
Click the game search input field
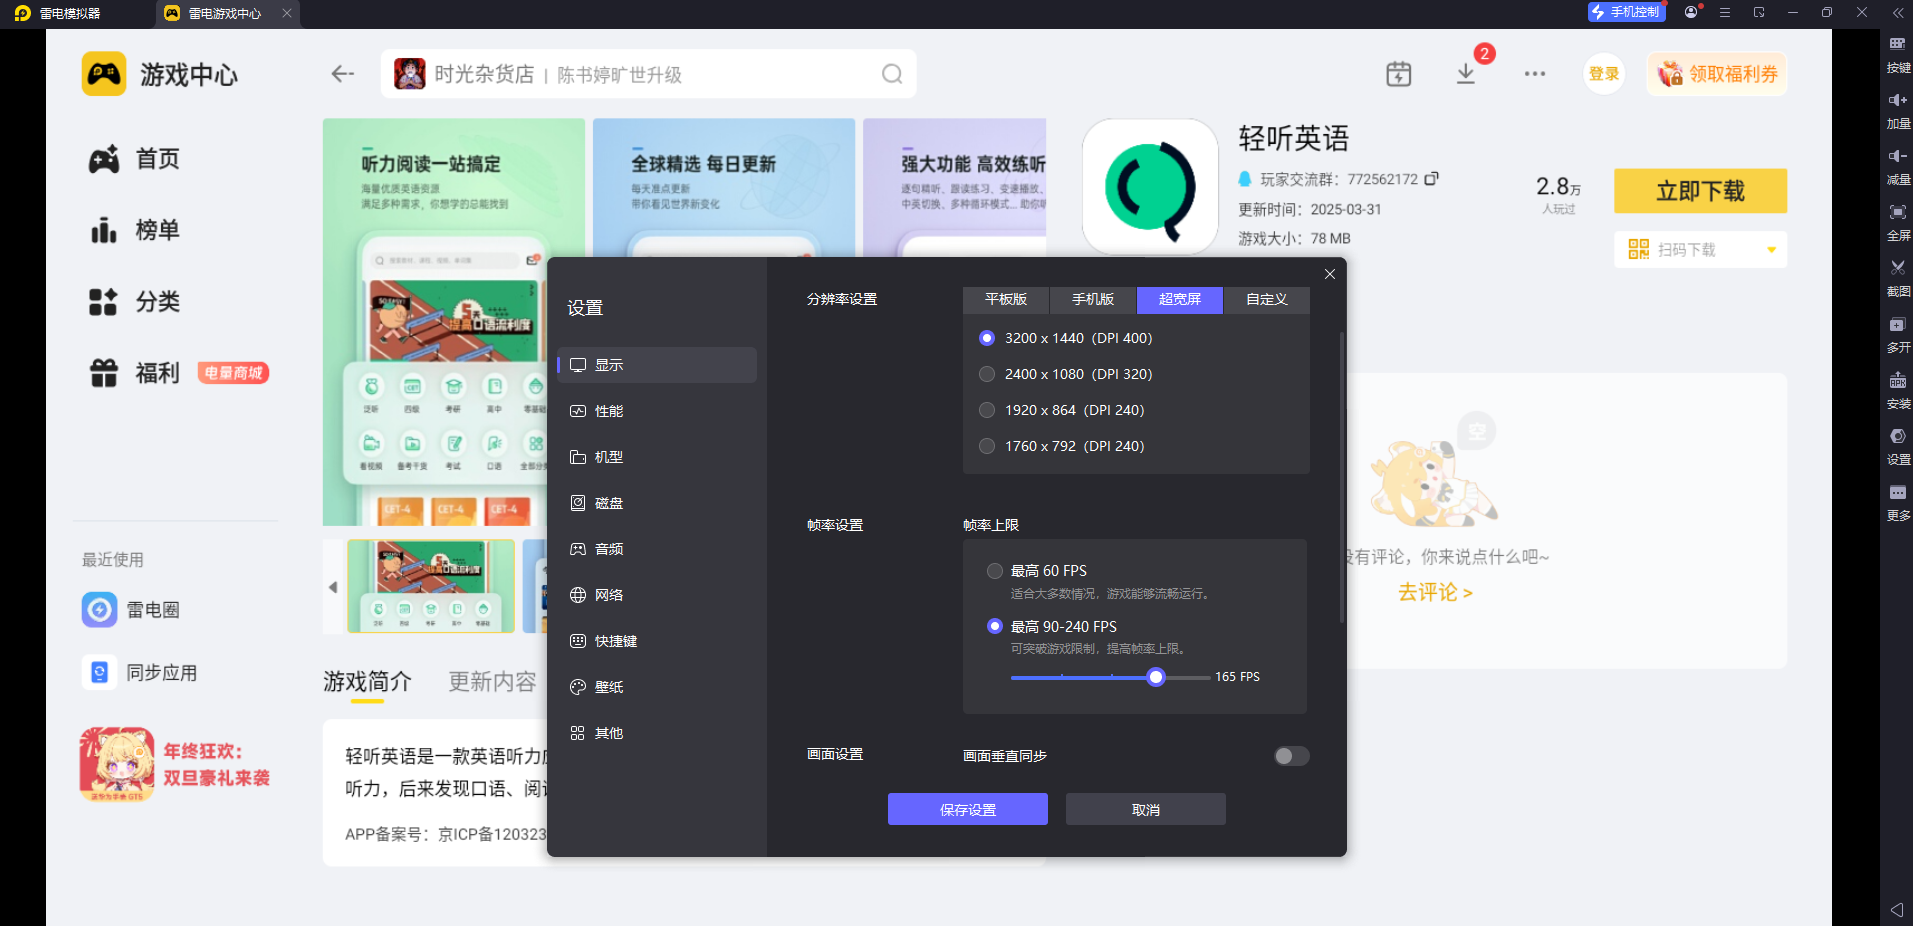[648, 74]
